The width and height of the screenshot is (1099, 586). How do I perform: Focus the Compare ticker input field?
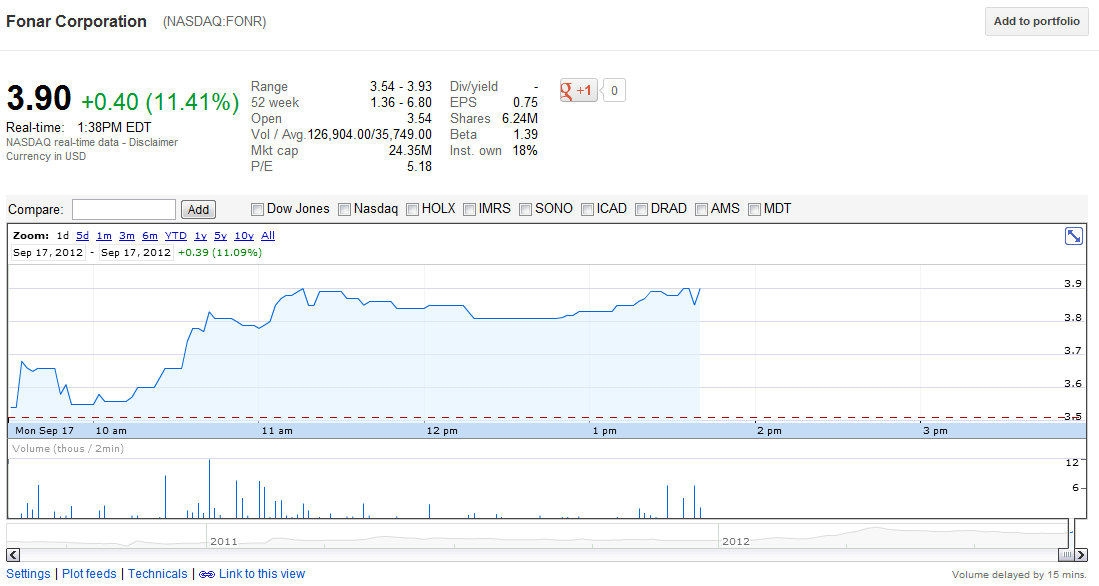coord(124,210)
